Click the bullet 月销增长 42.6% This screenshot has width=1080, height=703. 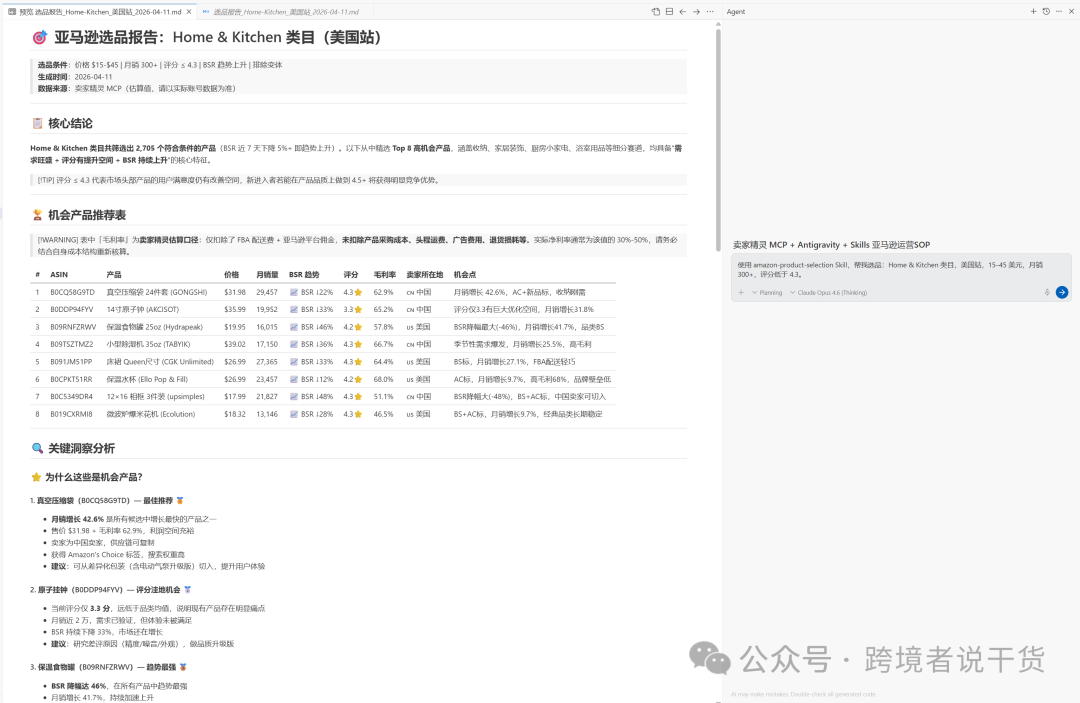click(x=134, y=519)
